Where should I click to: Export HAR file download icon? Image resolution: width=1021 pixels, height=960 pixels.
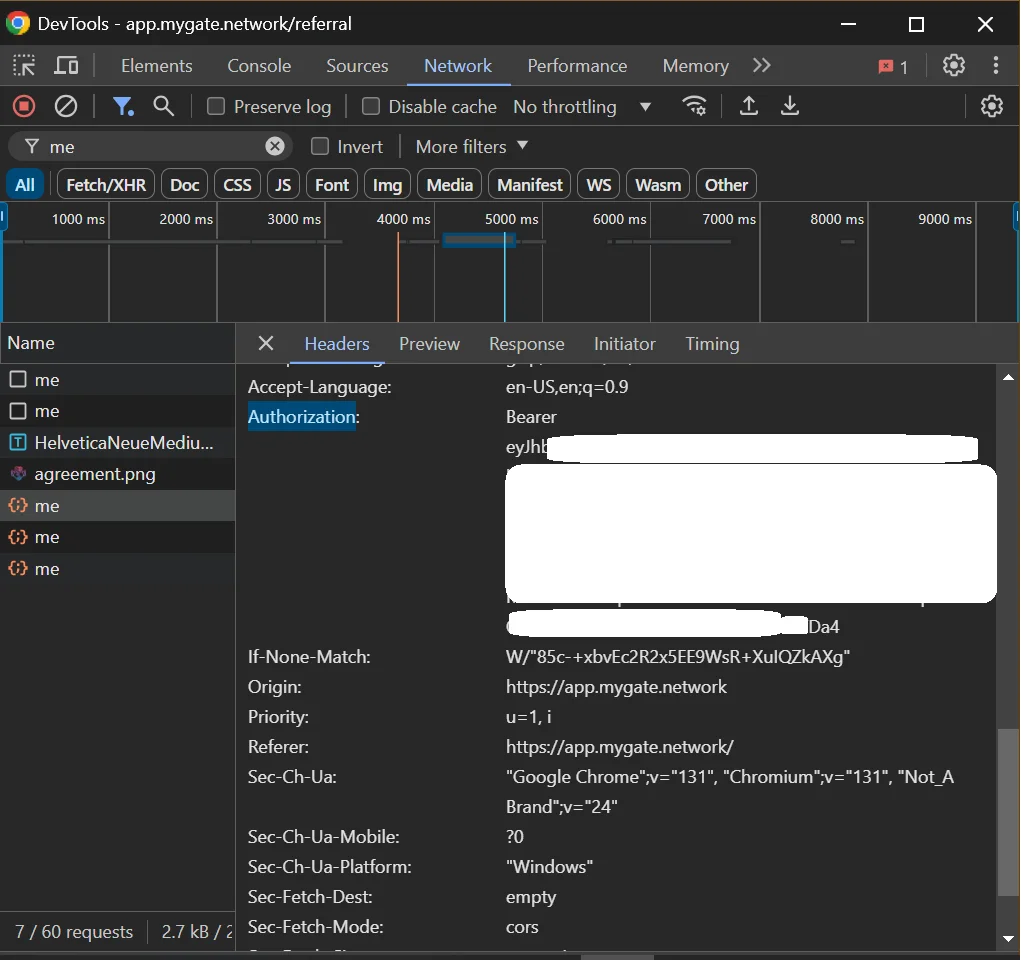pos(790,106)
